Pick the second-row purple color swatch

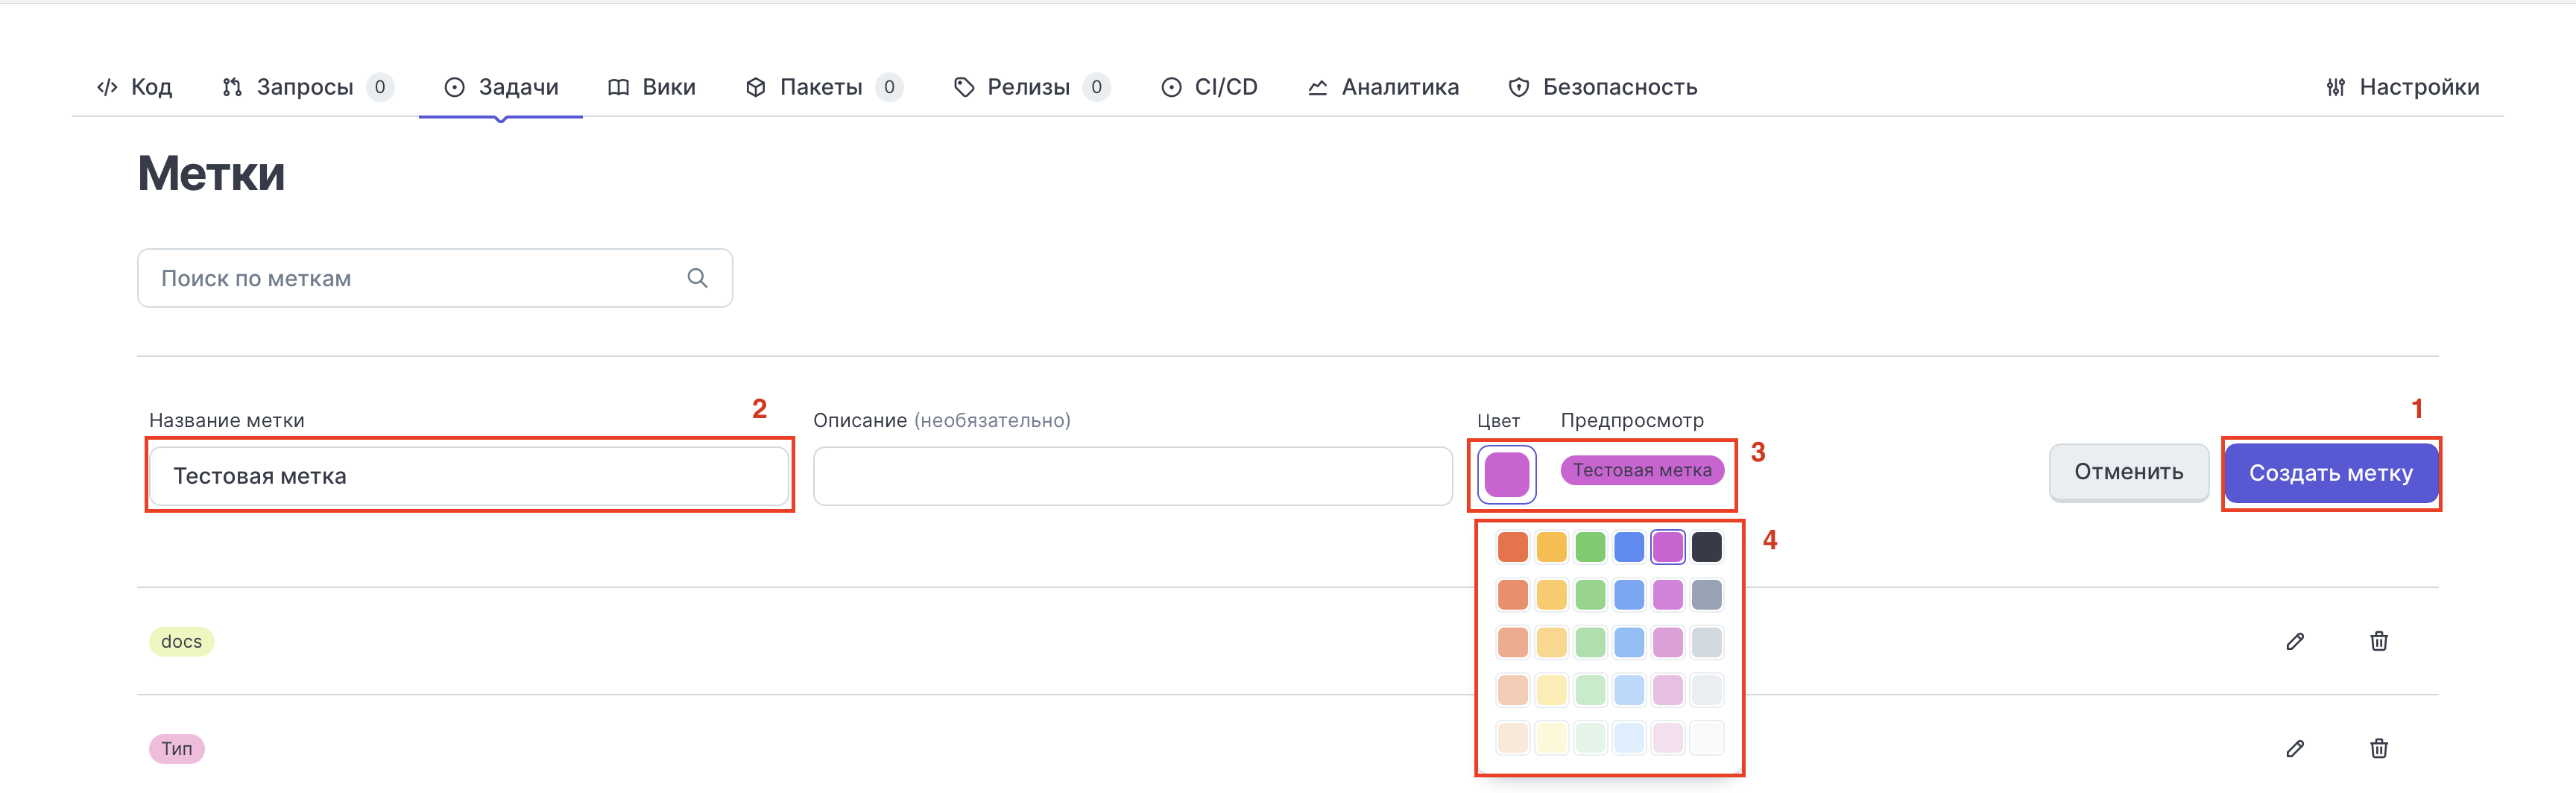[x=1668, y=595]
